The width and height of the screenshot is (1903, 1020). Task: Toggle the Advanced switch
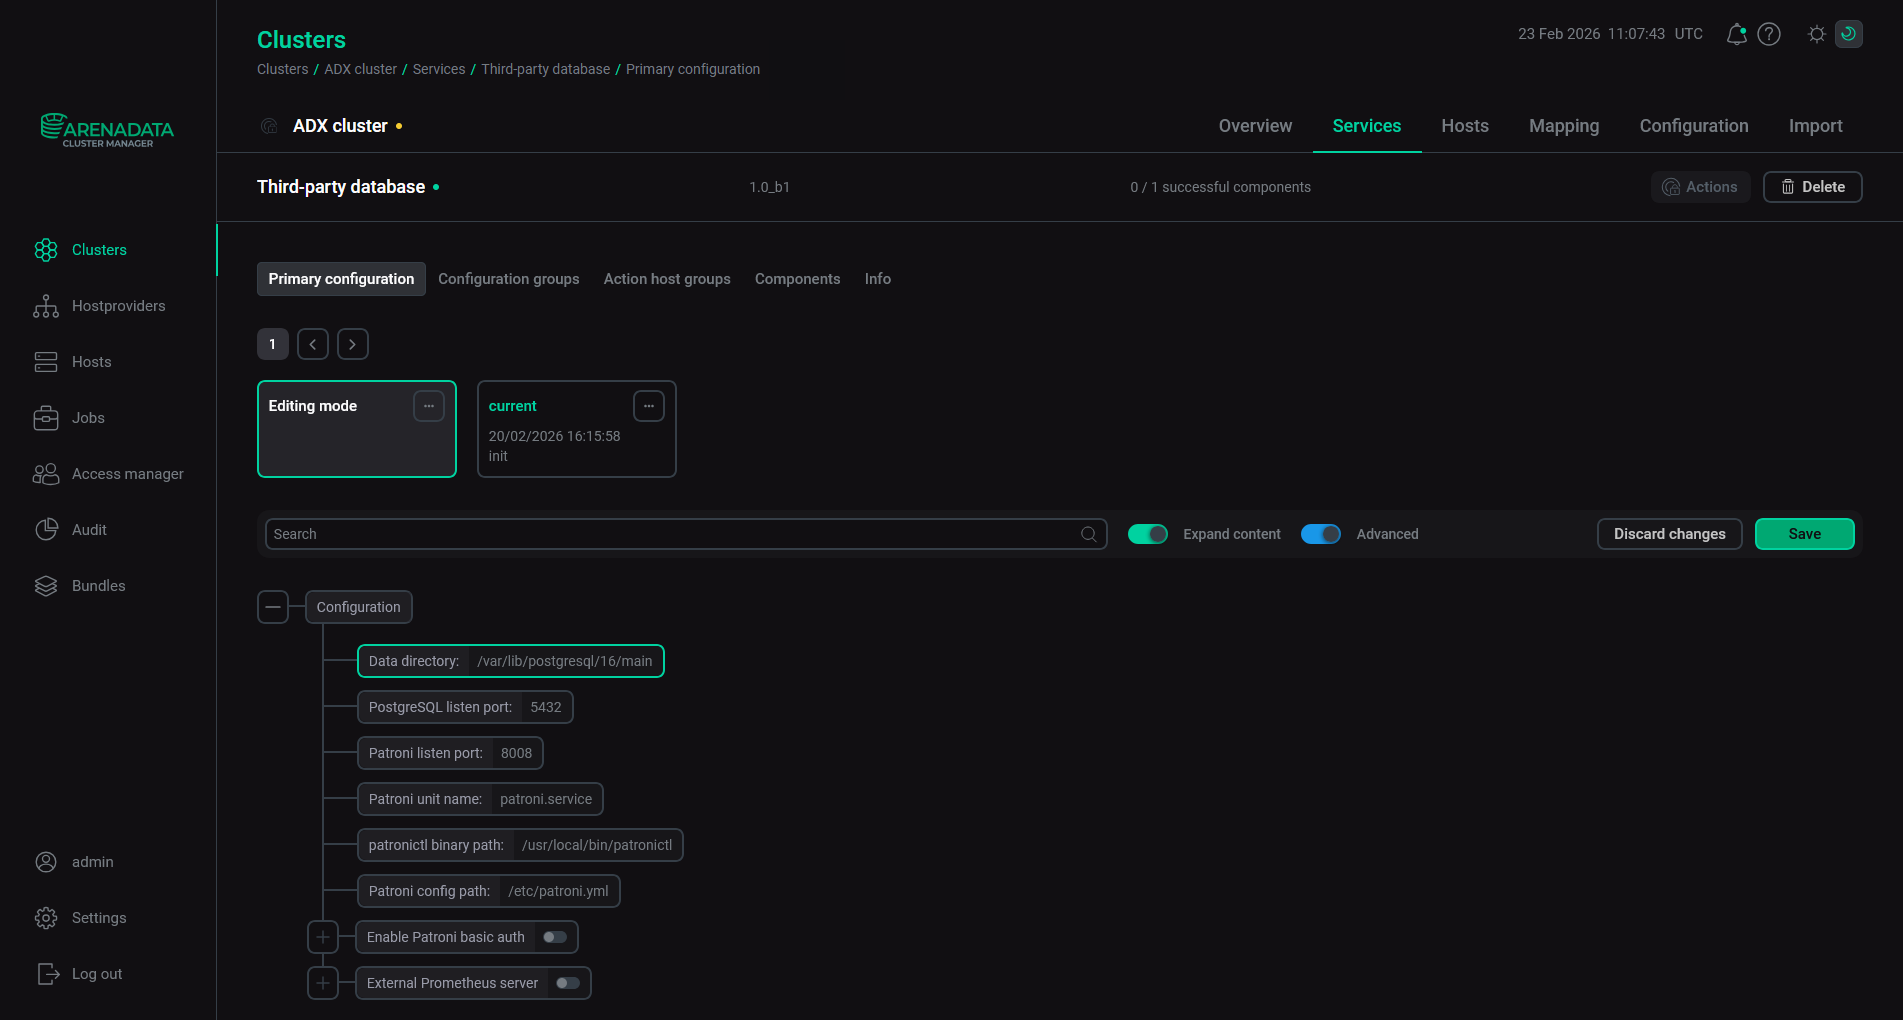pos(1321,534)
